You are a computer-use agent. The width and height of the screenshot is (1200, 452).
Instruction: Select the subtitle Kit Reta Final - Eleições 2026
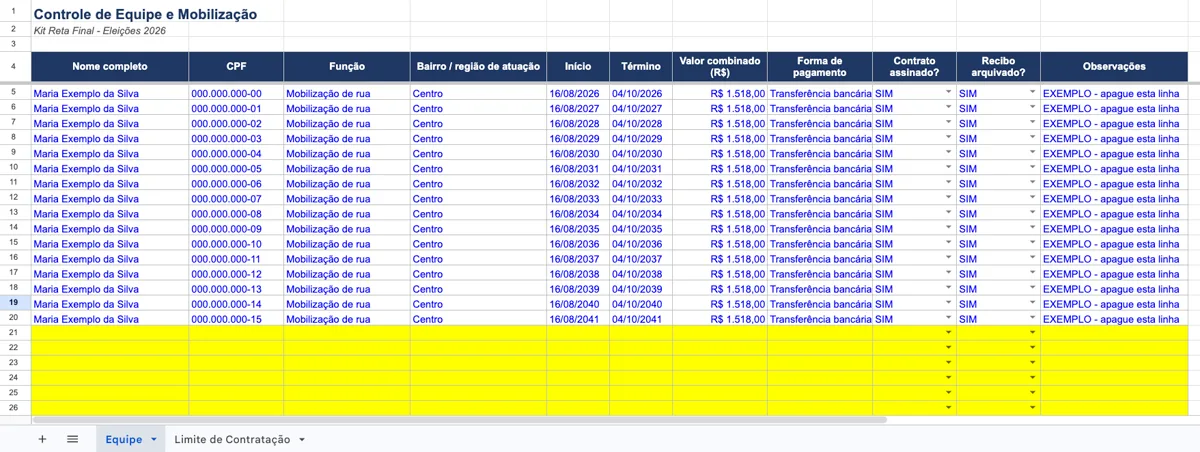click(100, 31)
